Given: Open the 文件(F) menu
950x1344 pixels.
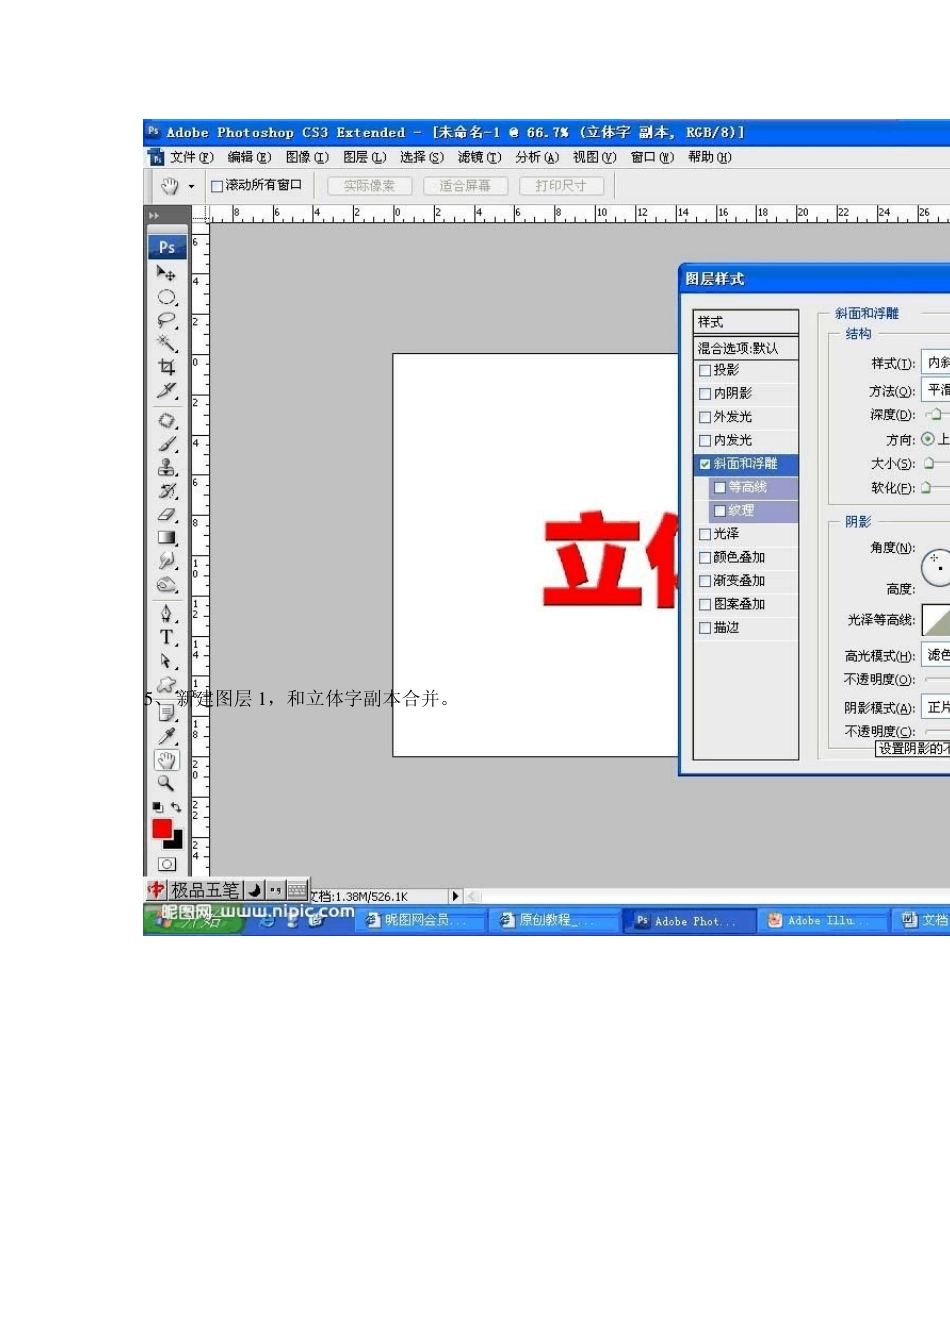Looking at the screenshot, I should click(x=191, y=157).
